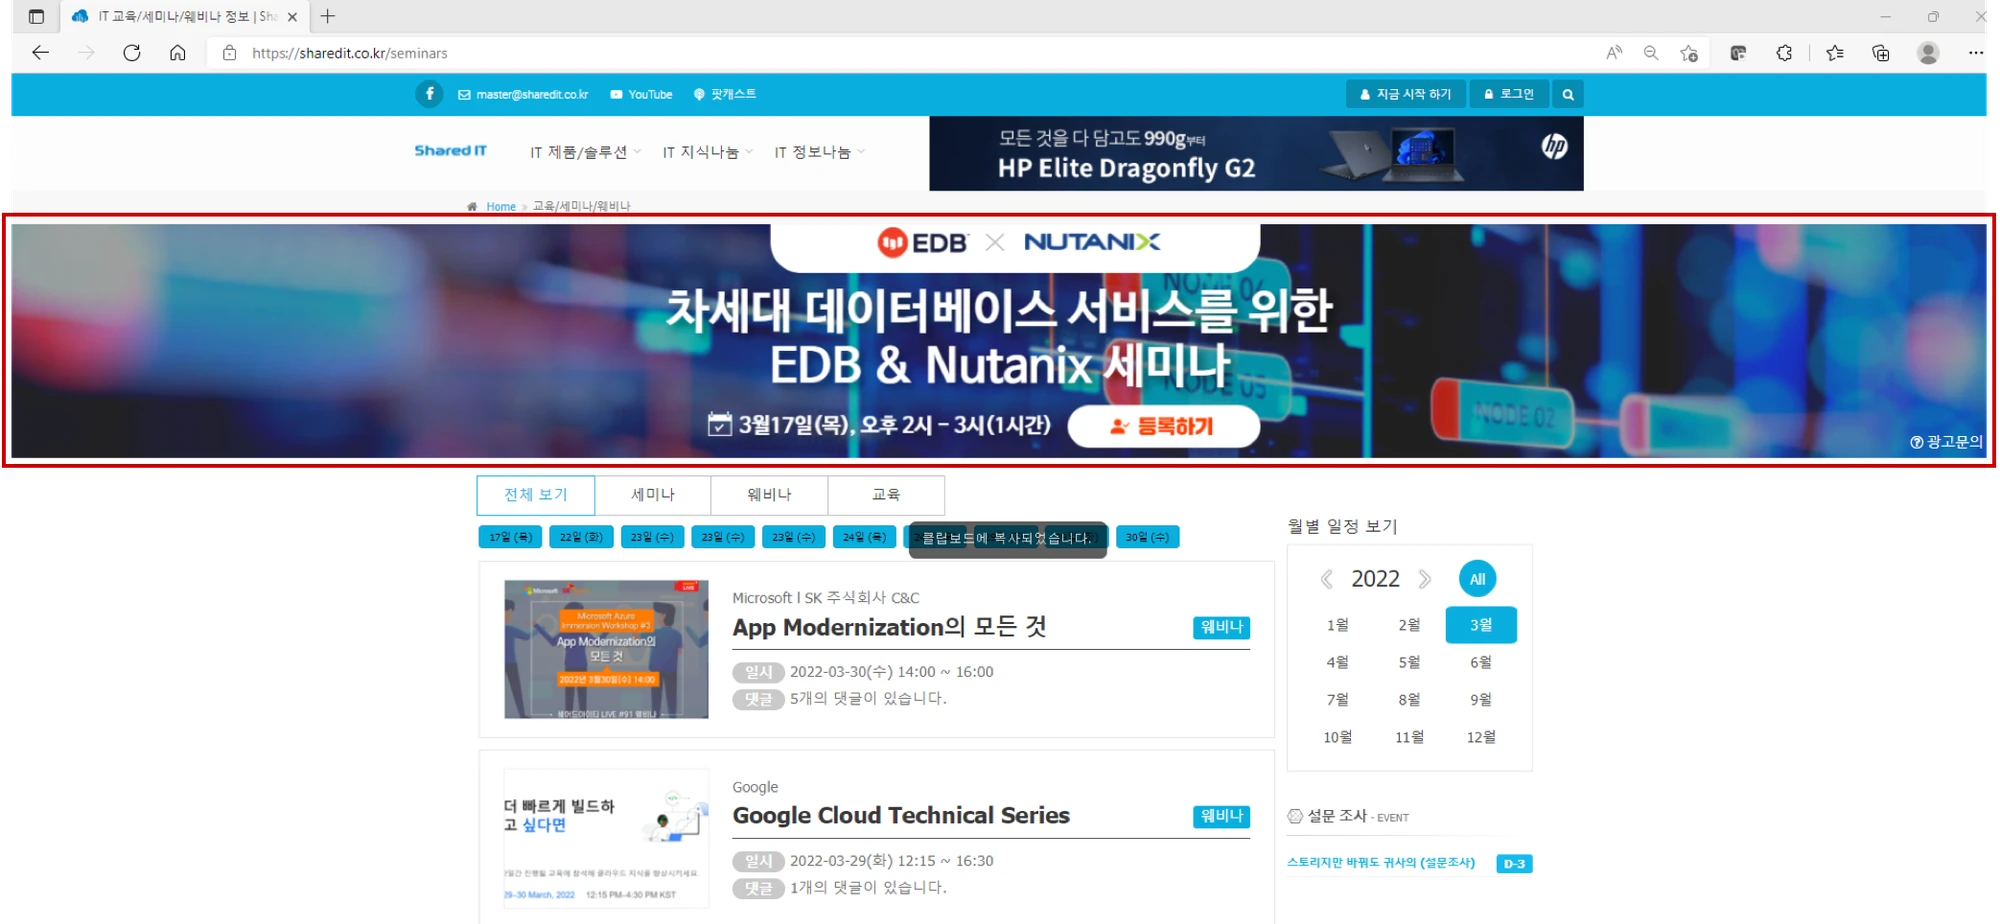Expand the IT 제품/솔루션 menu
2000x924 pixels.
585,152
